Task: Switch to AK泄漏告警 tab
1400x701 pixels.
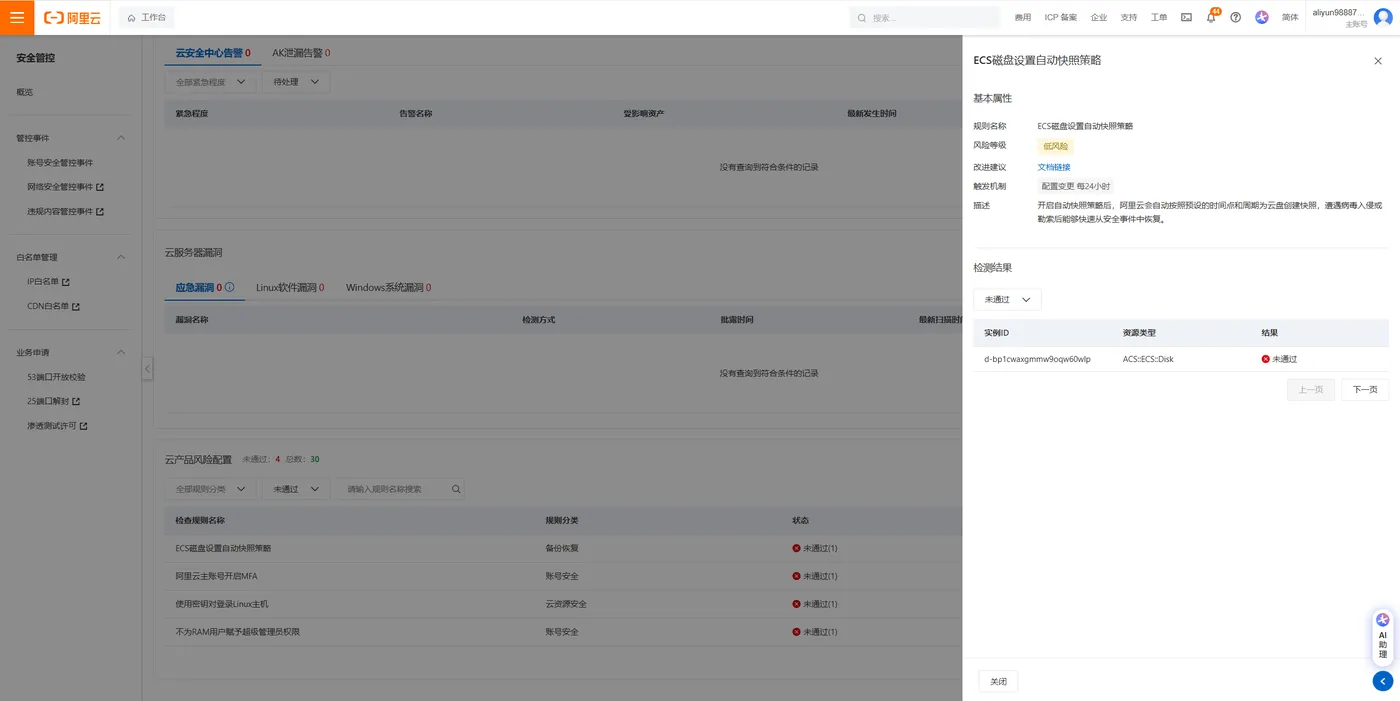Action: (301, 53)
